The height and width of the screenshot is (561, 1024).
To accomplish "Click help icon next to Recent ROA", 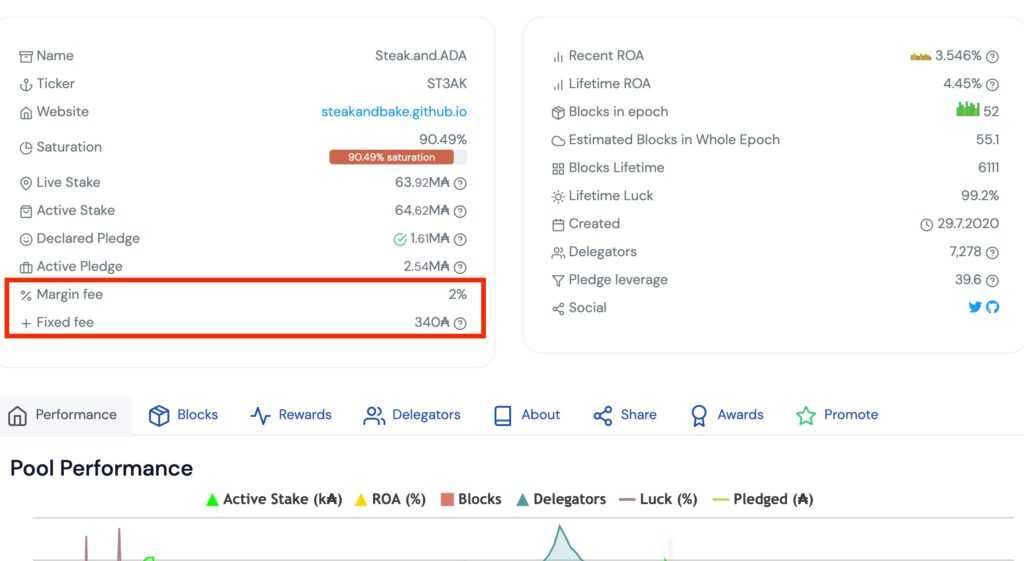I will [992, 57].
